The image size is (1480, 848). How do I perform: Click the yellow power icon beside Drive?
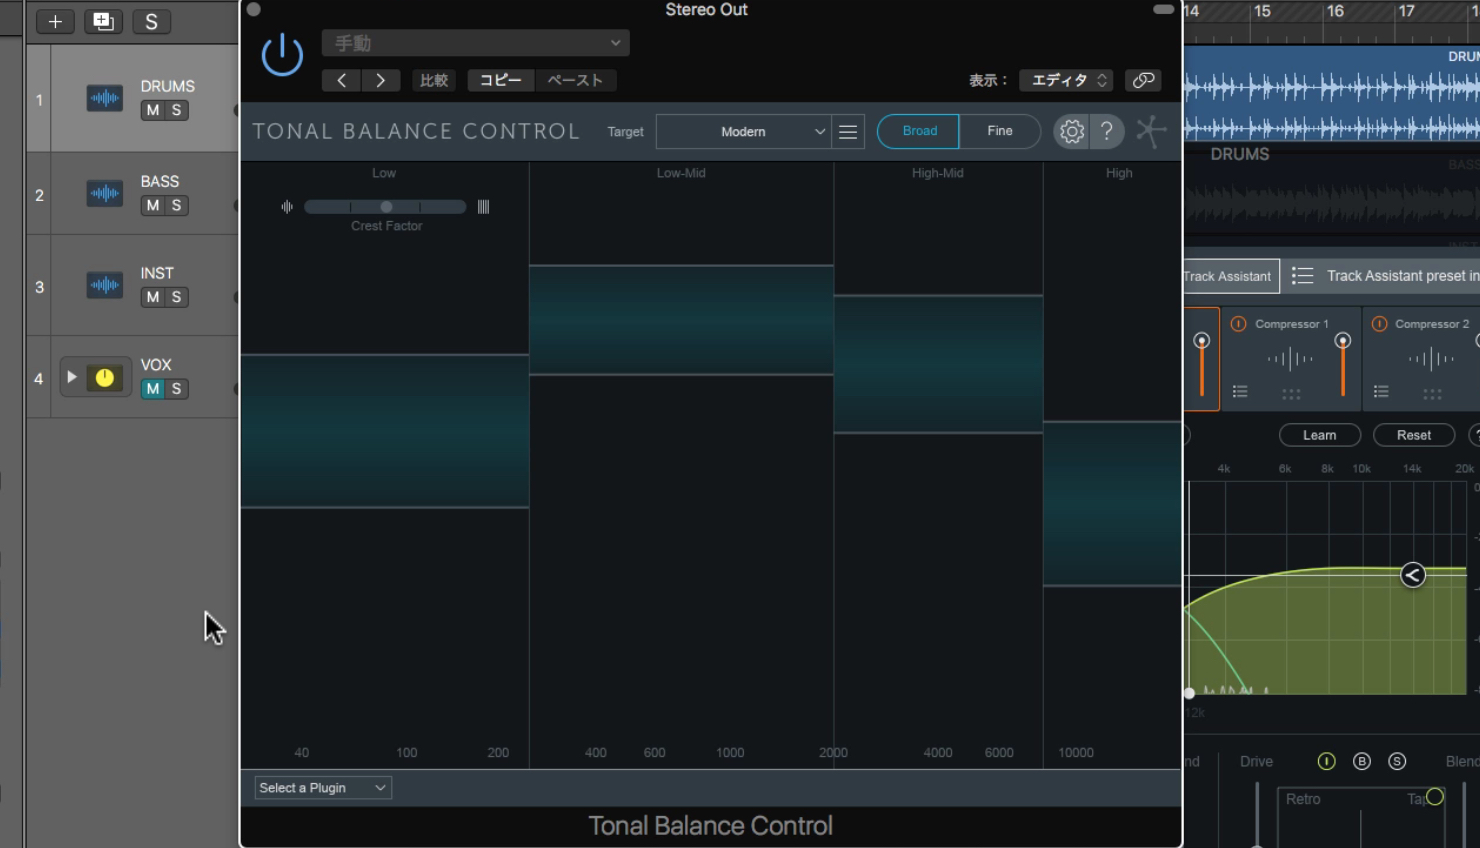click(1326, 761)
